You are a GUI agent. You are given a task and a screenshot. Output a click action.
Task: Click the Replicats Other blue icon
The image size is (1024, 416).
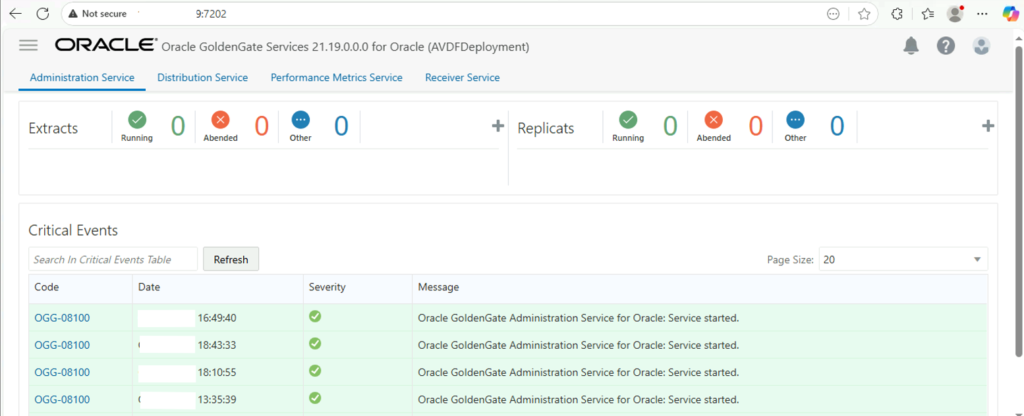point(795,120)
